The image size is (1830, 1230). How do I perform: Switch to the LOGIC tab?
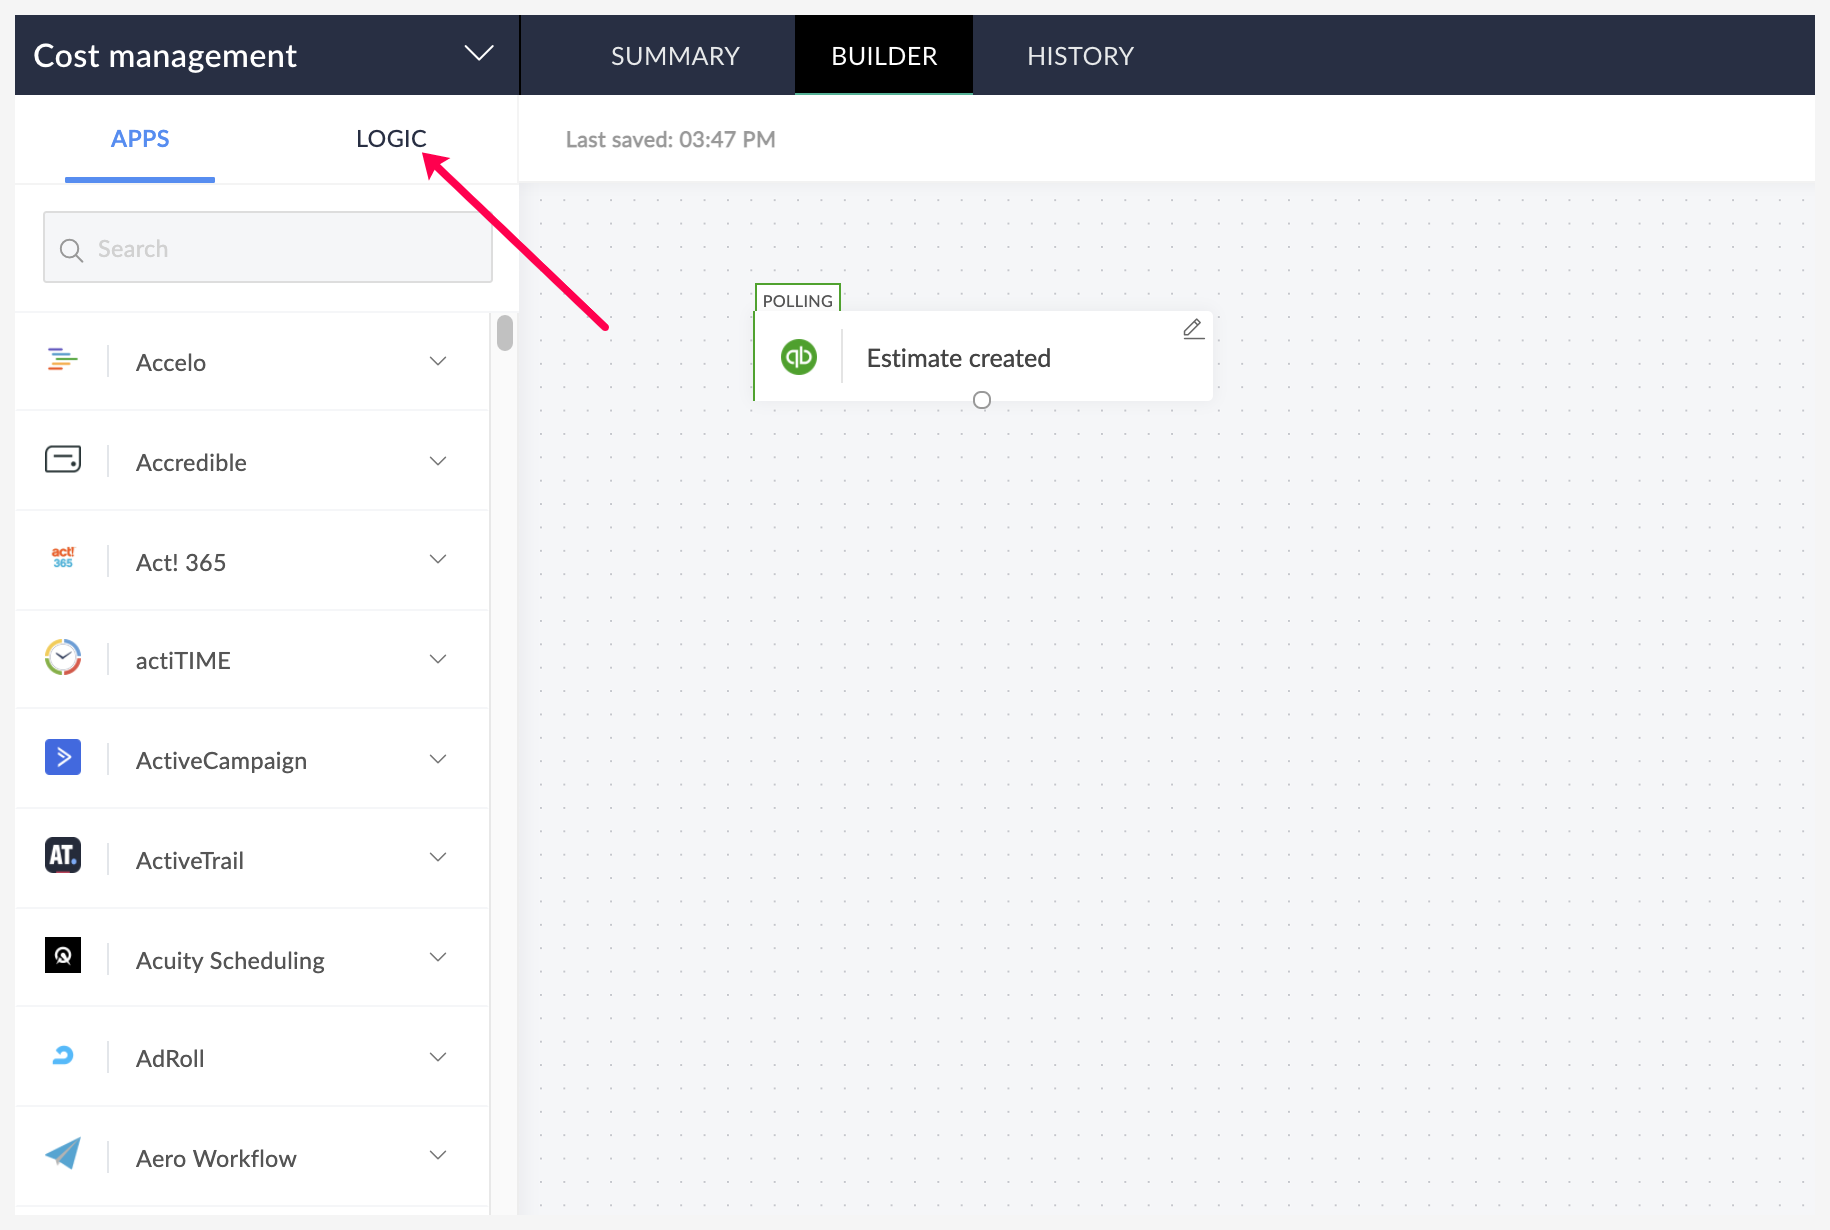(x=391, y=139)
